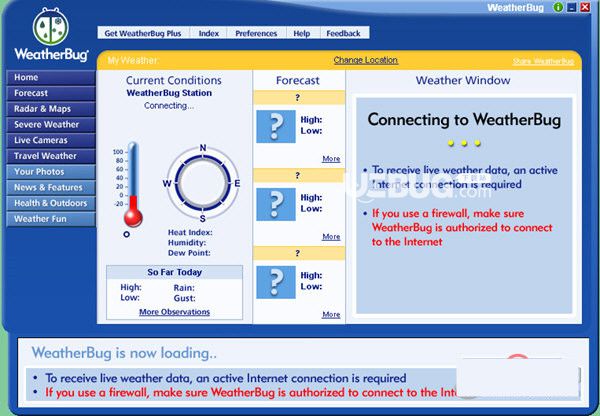Click the Share WeatherBug link
Viewport: 600px width, 416px height.
pyautogui.click(x=543, y=61)
